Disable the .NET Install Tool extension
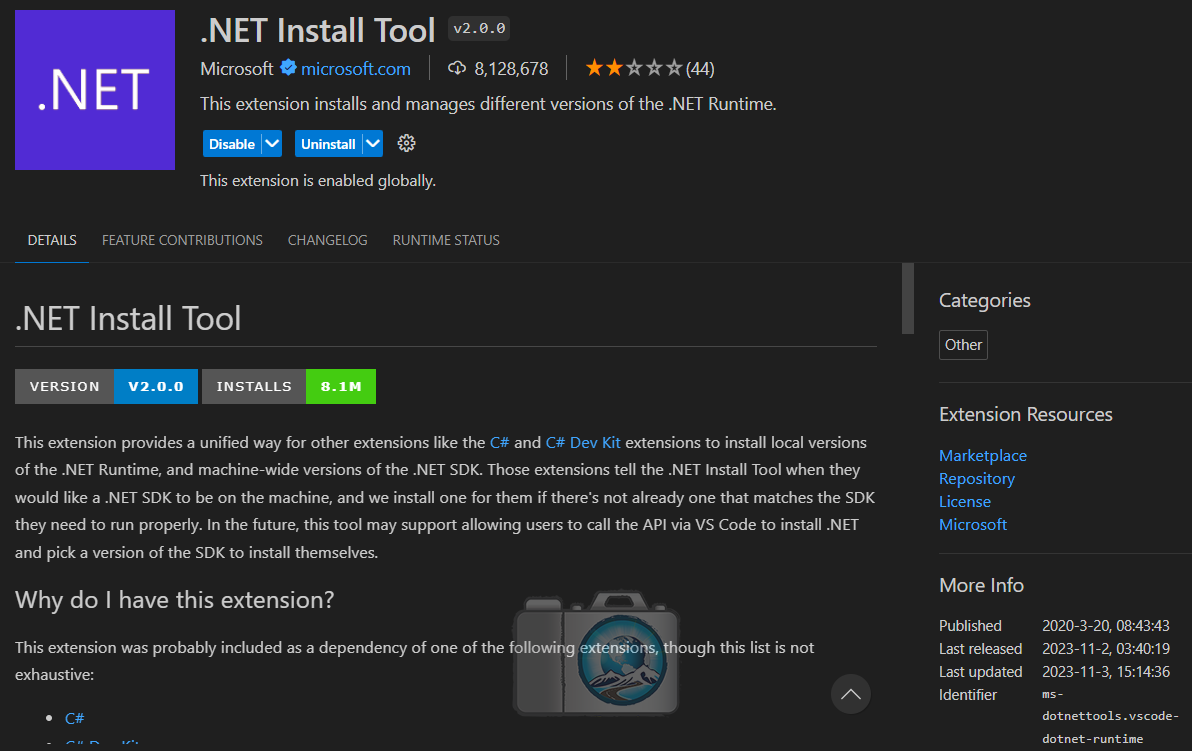The width and height of the screenshot is (1192, 751). tap(232, 144)
